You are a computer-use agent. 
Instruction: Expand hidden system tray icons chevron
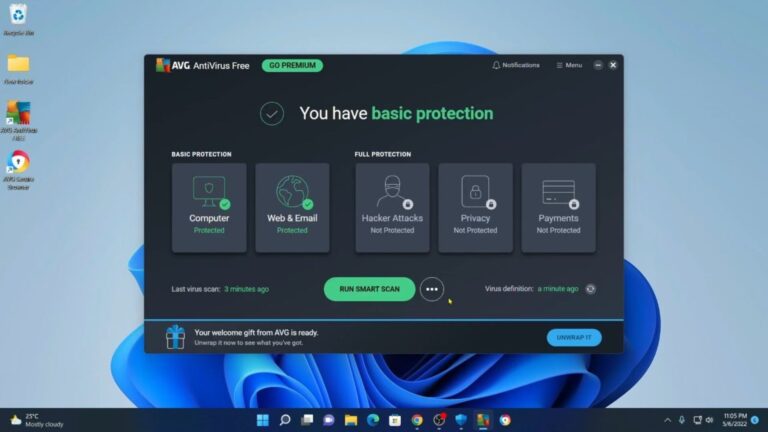pos(667,420)
